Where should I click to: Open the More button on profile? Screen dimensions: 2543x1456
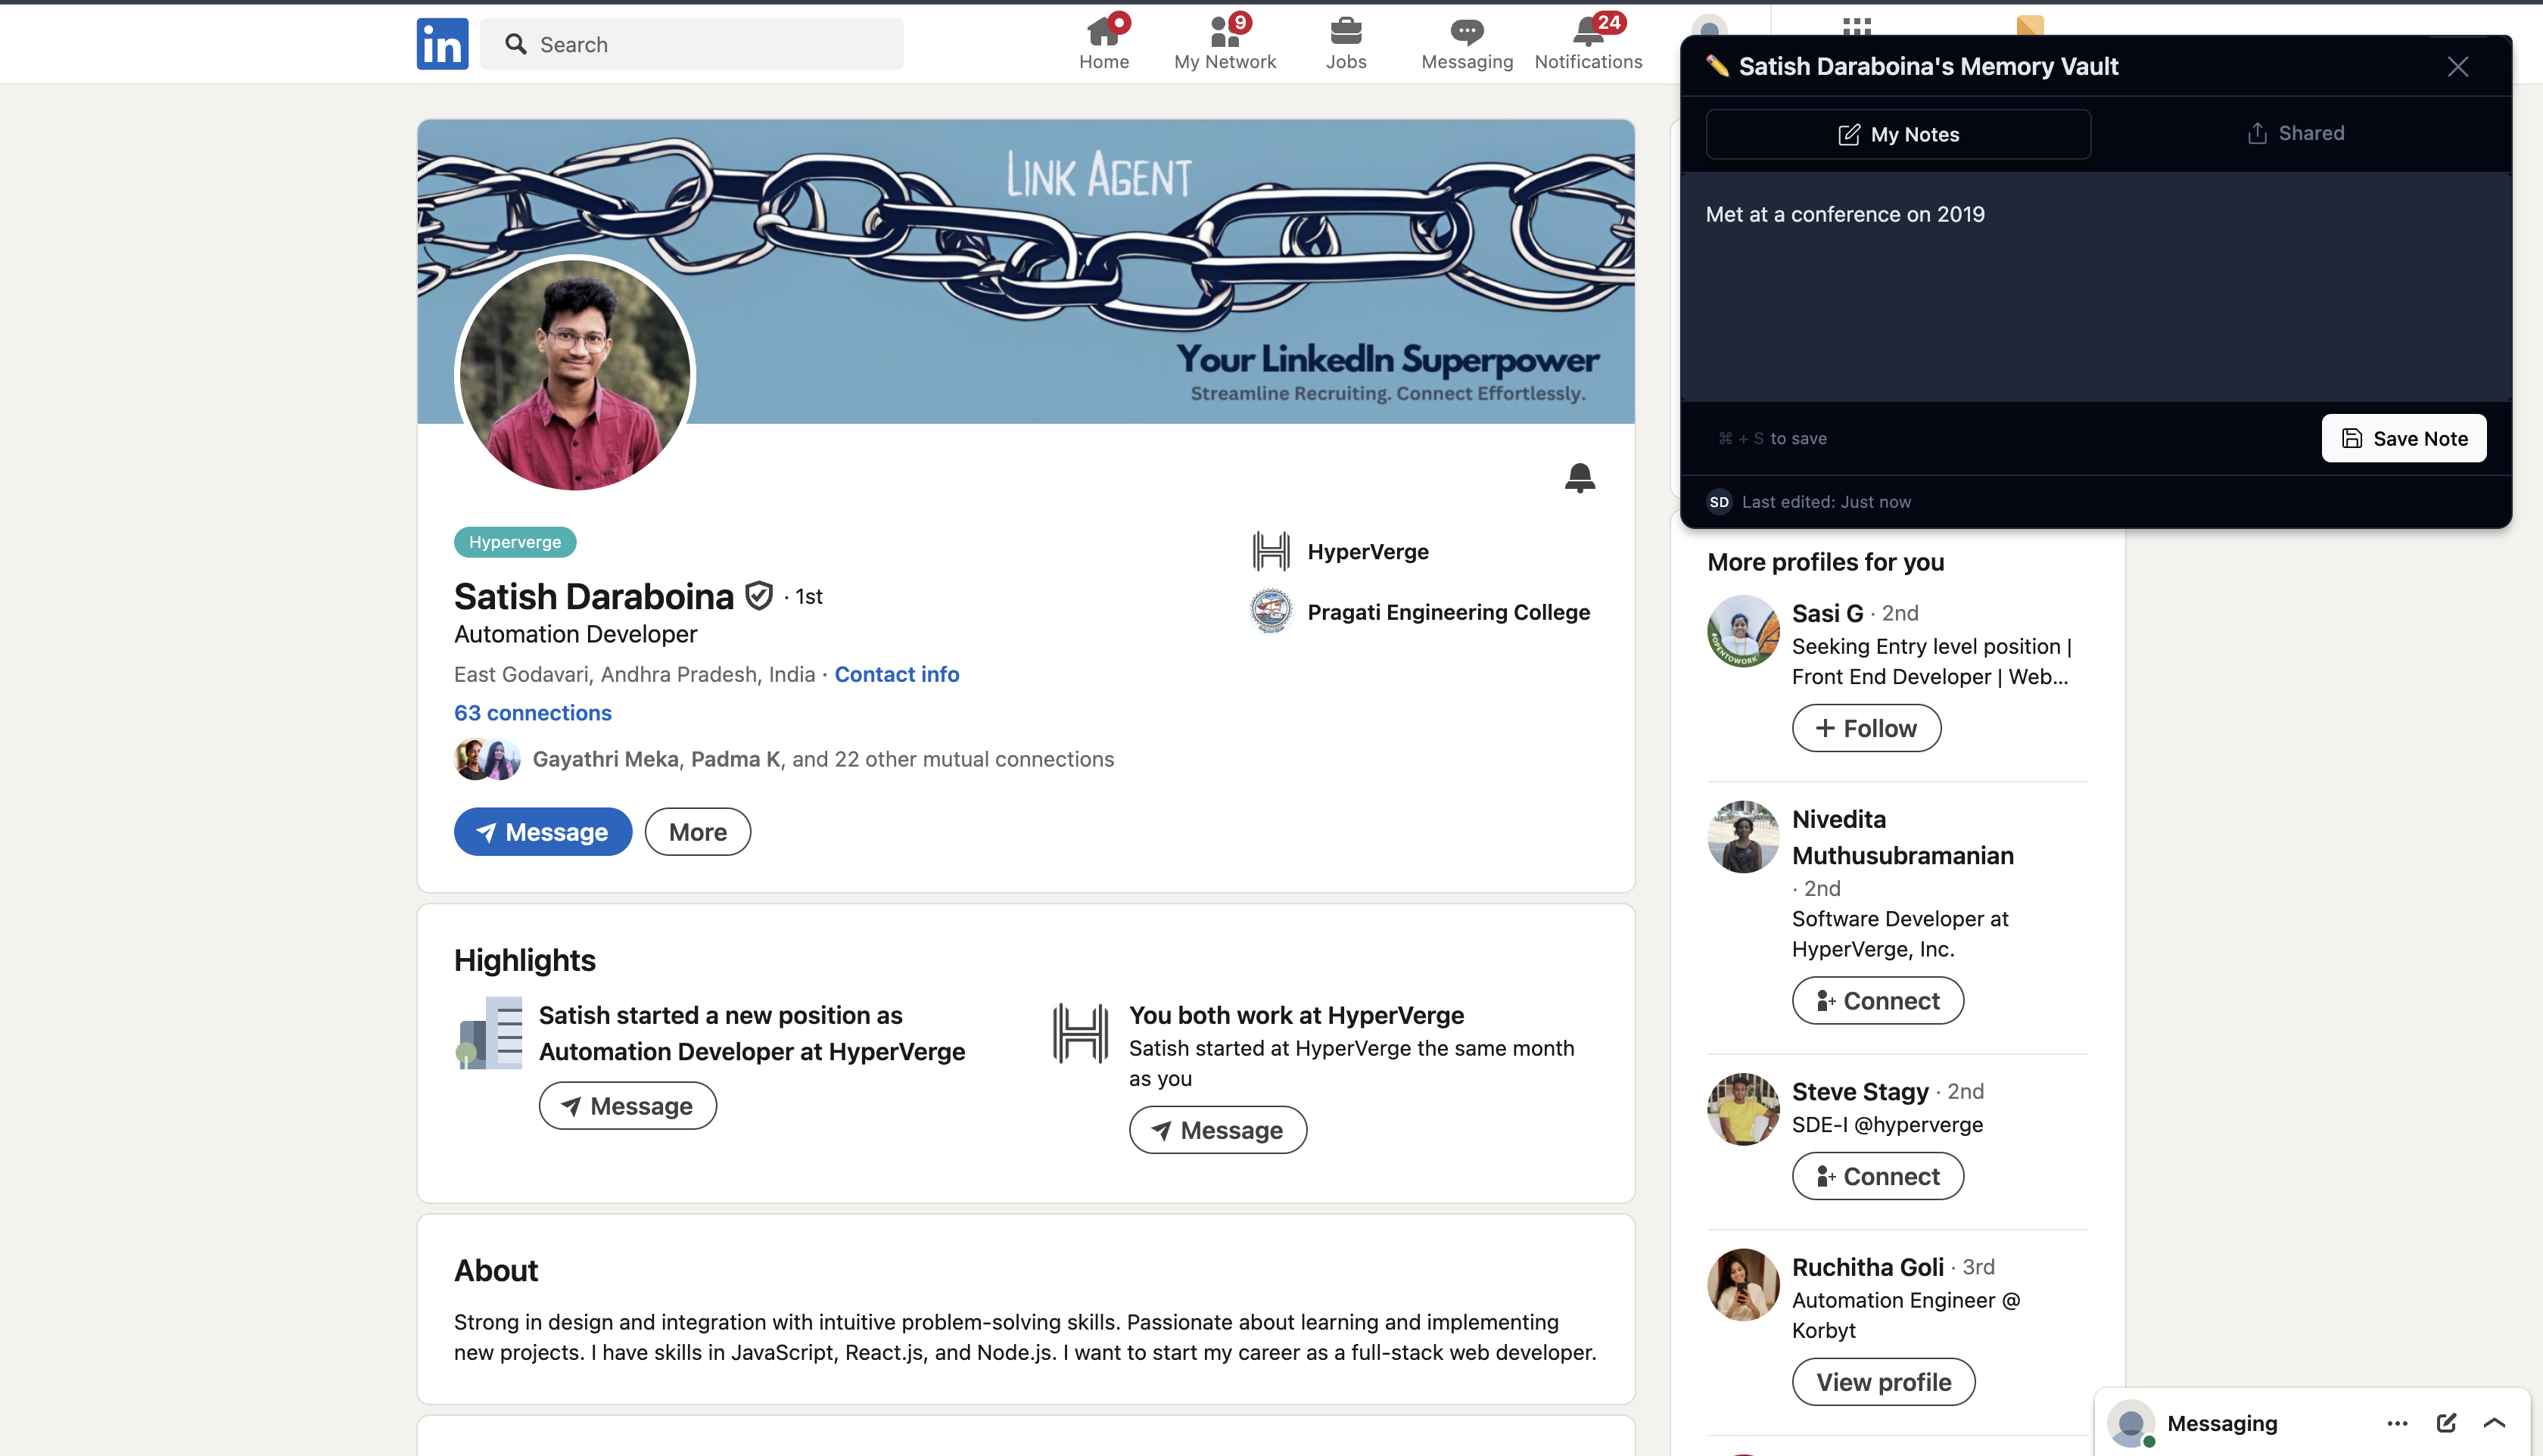click(x=697, y=832)
